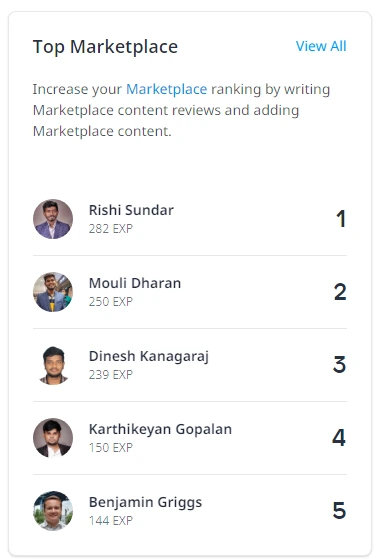Click the rank number 1
Image resolution: width=382 pixels, height=559 pixels.
[x=341, y=219]
